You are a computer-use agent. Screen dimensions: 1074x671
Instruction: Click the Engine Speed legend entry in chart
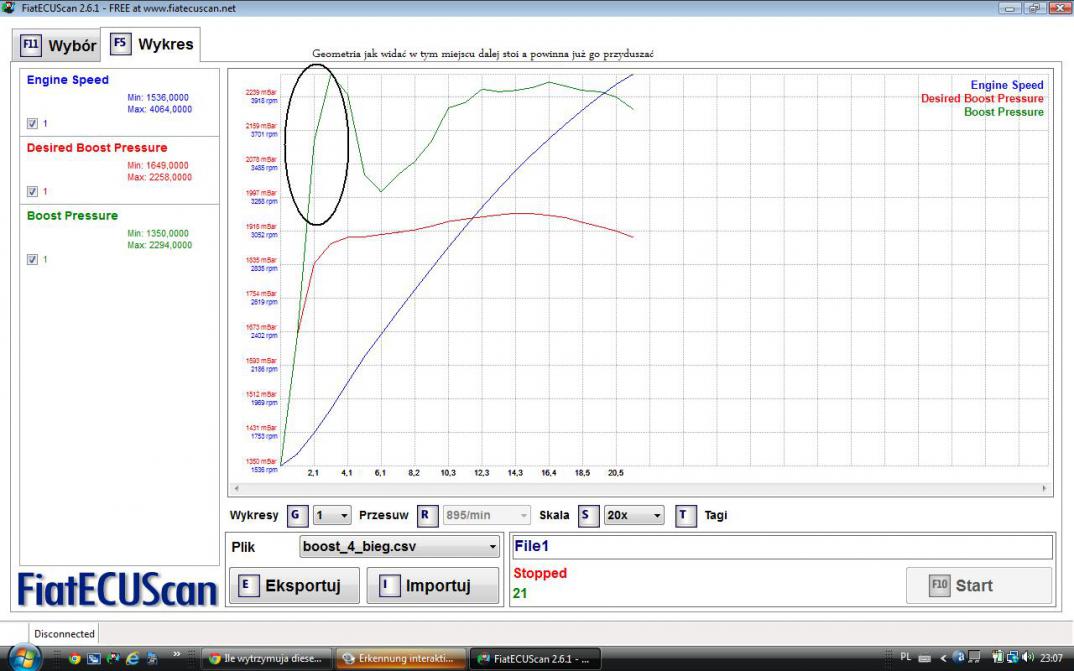[1006, 86]
